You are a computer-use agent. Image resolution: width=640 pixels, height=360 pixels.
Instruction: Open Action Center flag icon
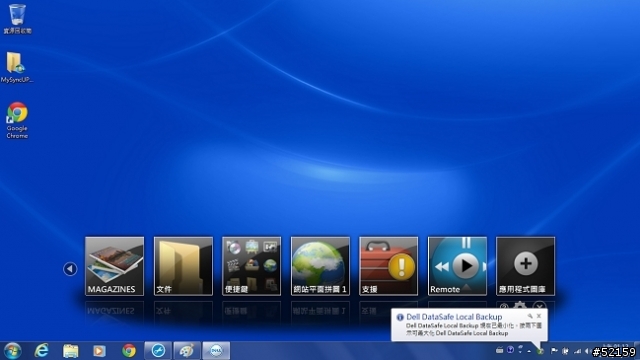click(x=554, y=351)
